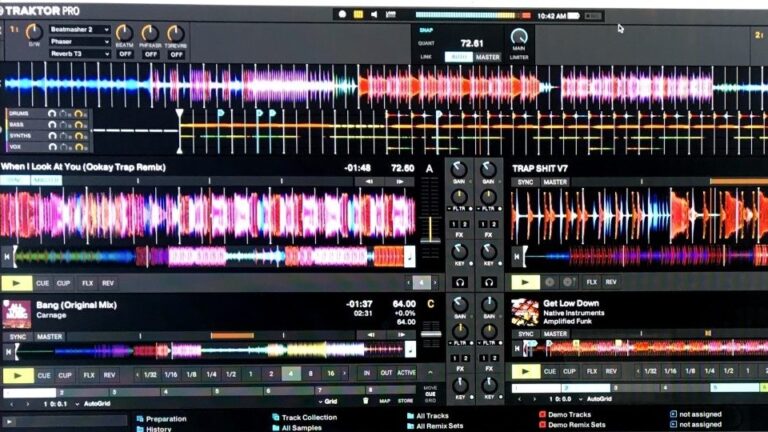
Task: Play TRAP SHIT V7 remix deck
Action: click(x=525, y=282)
